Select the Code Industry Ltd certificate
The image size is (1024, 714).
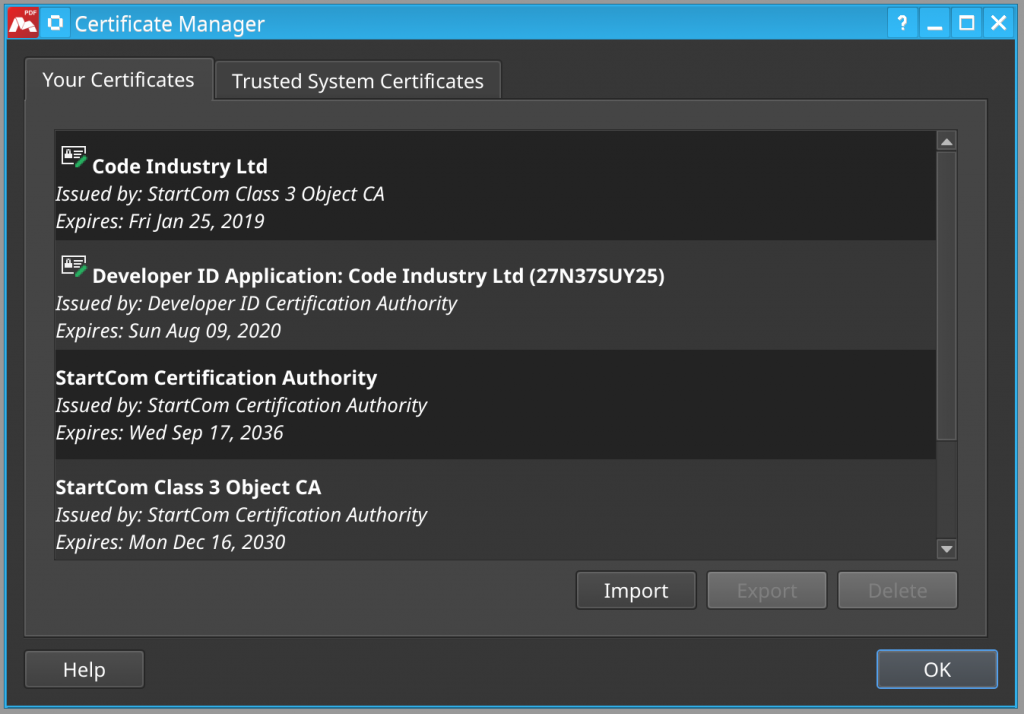[x=496, y=186]
